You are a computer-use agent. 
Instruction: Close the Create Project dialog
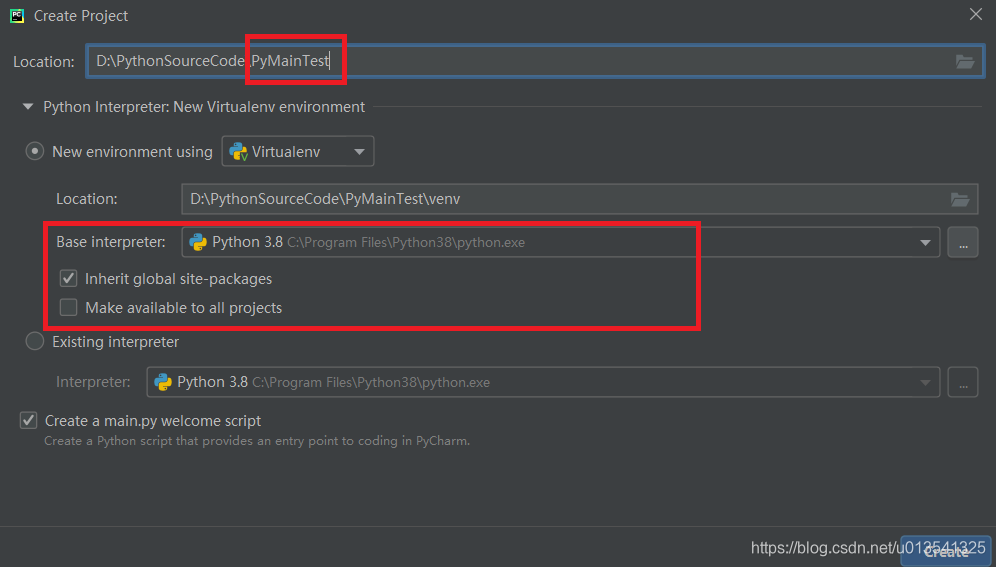[976, 15]
